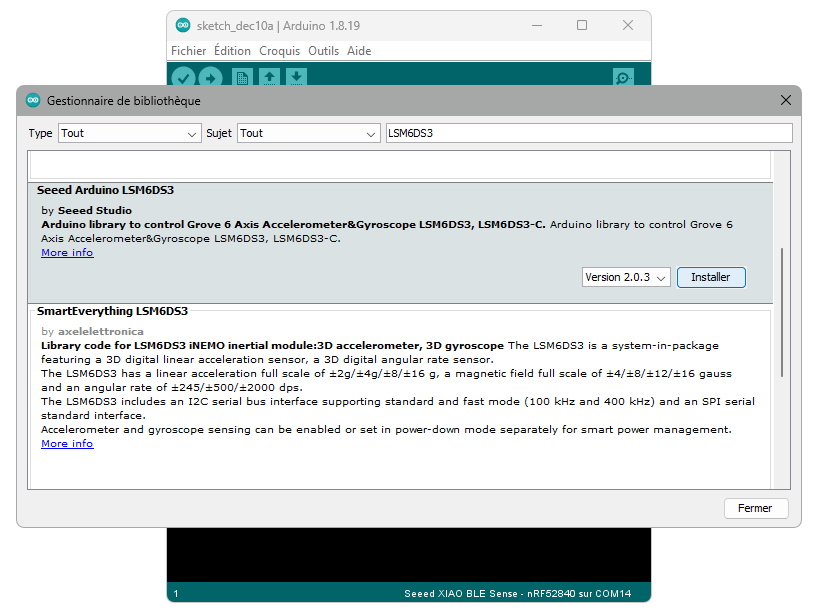Image resolution: width=814 pixels, height=615 pixels.
Task: Click the Fermer button
Action: pyautogui.click(x=755, y=508)
